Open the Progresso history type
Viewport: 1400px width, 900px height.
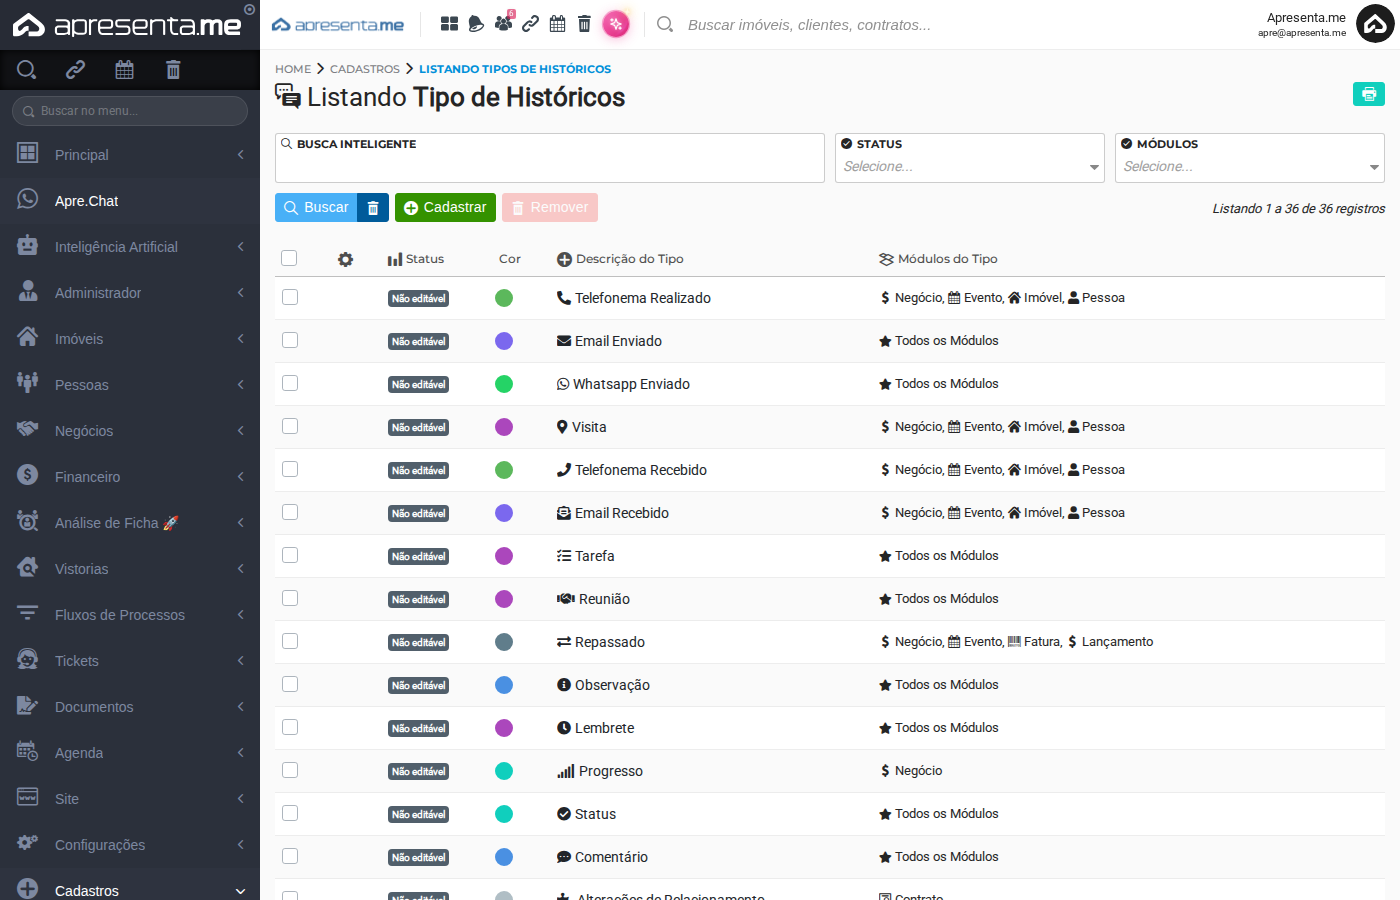(611, 771)
